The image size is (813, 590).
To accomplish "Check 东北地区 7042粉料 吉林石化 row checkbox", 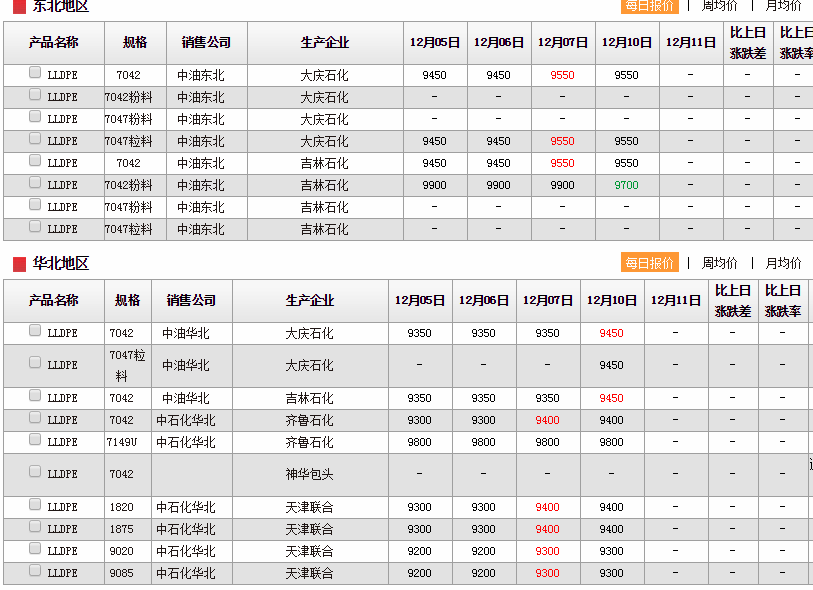I will coord(36,183).
